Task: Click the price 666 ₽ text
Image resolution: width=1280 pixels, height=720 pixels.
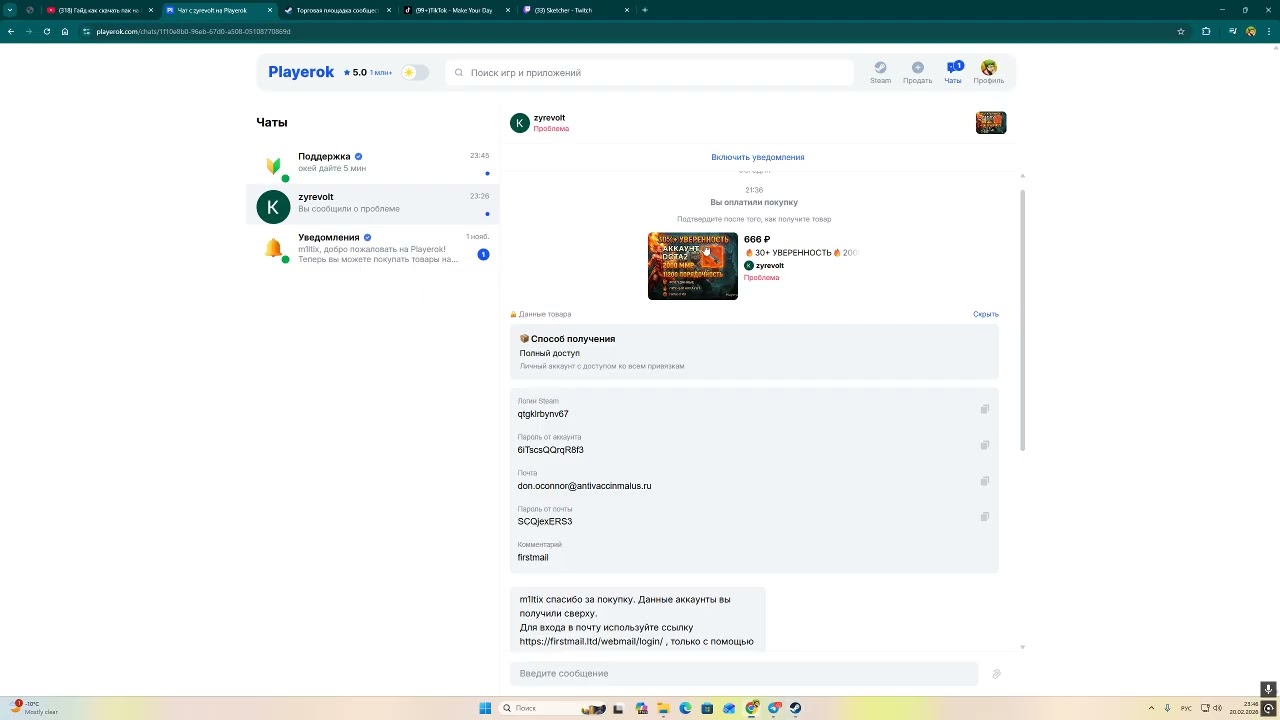Action: click(757, 240)
